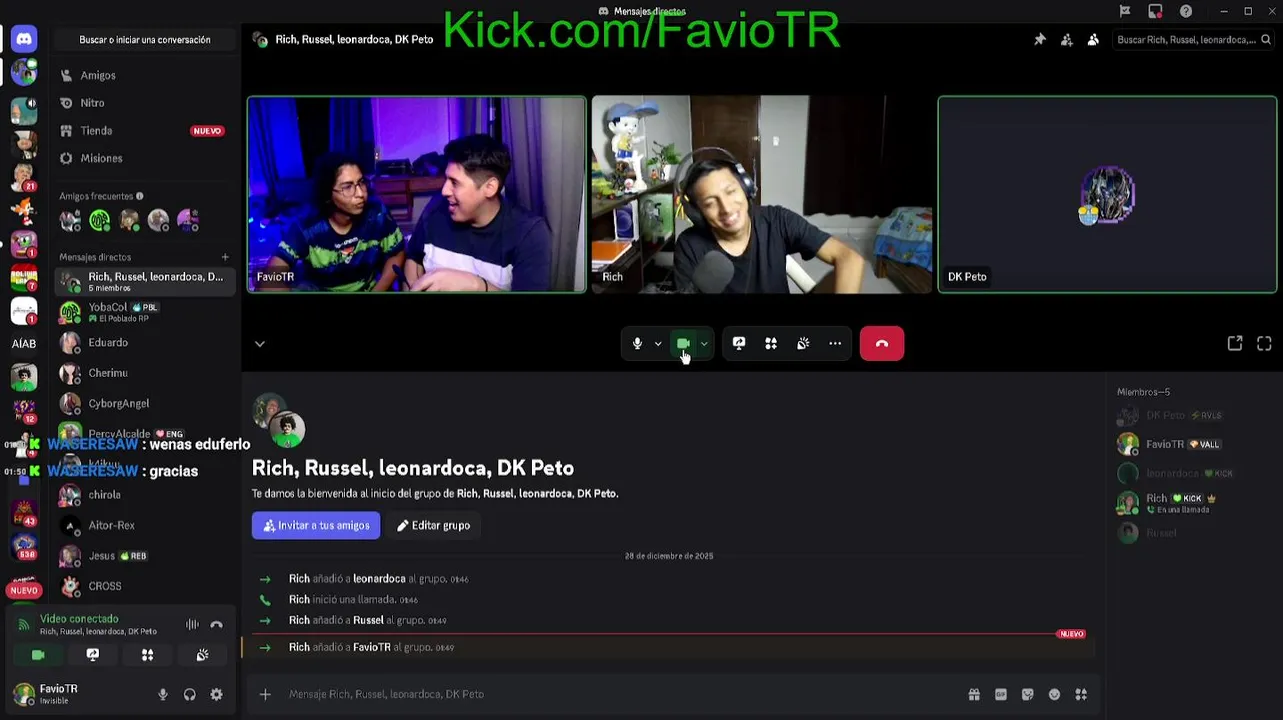1283x720 pixels.
Task: Open quests flag icon in title bar
Action: coord(1125,11)
